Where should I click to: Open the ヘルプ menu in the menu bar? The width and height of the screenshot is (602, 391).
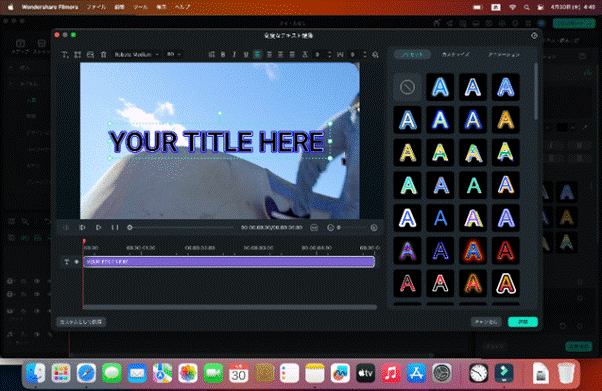point(182,7)
